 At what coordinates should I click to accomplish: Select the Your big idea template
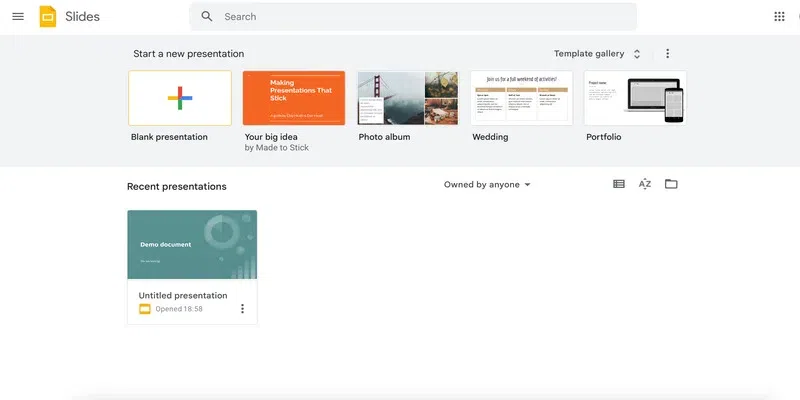[294, 98]
